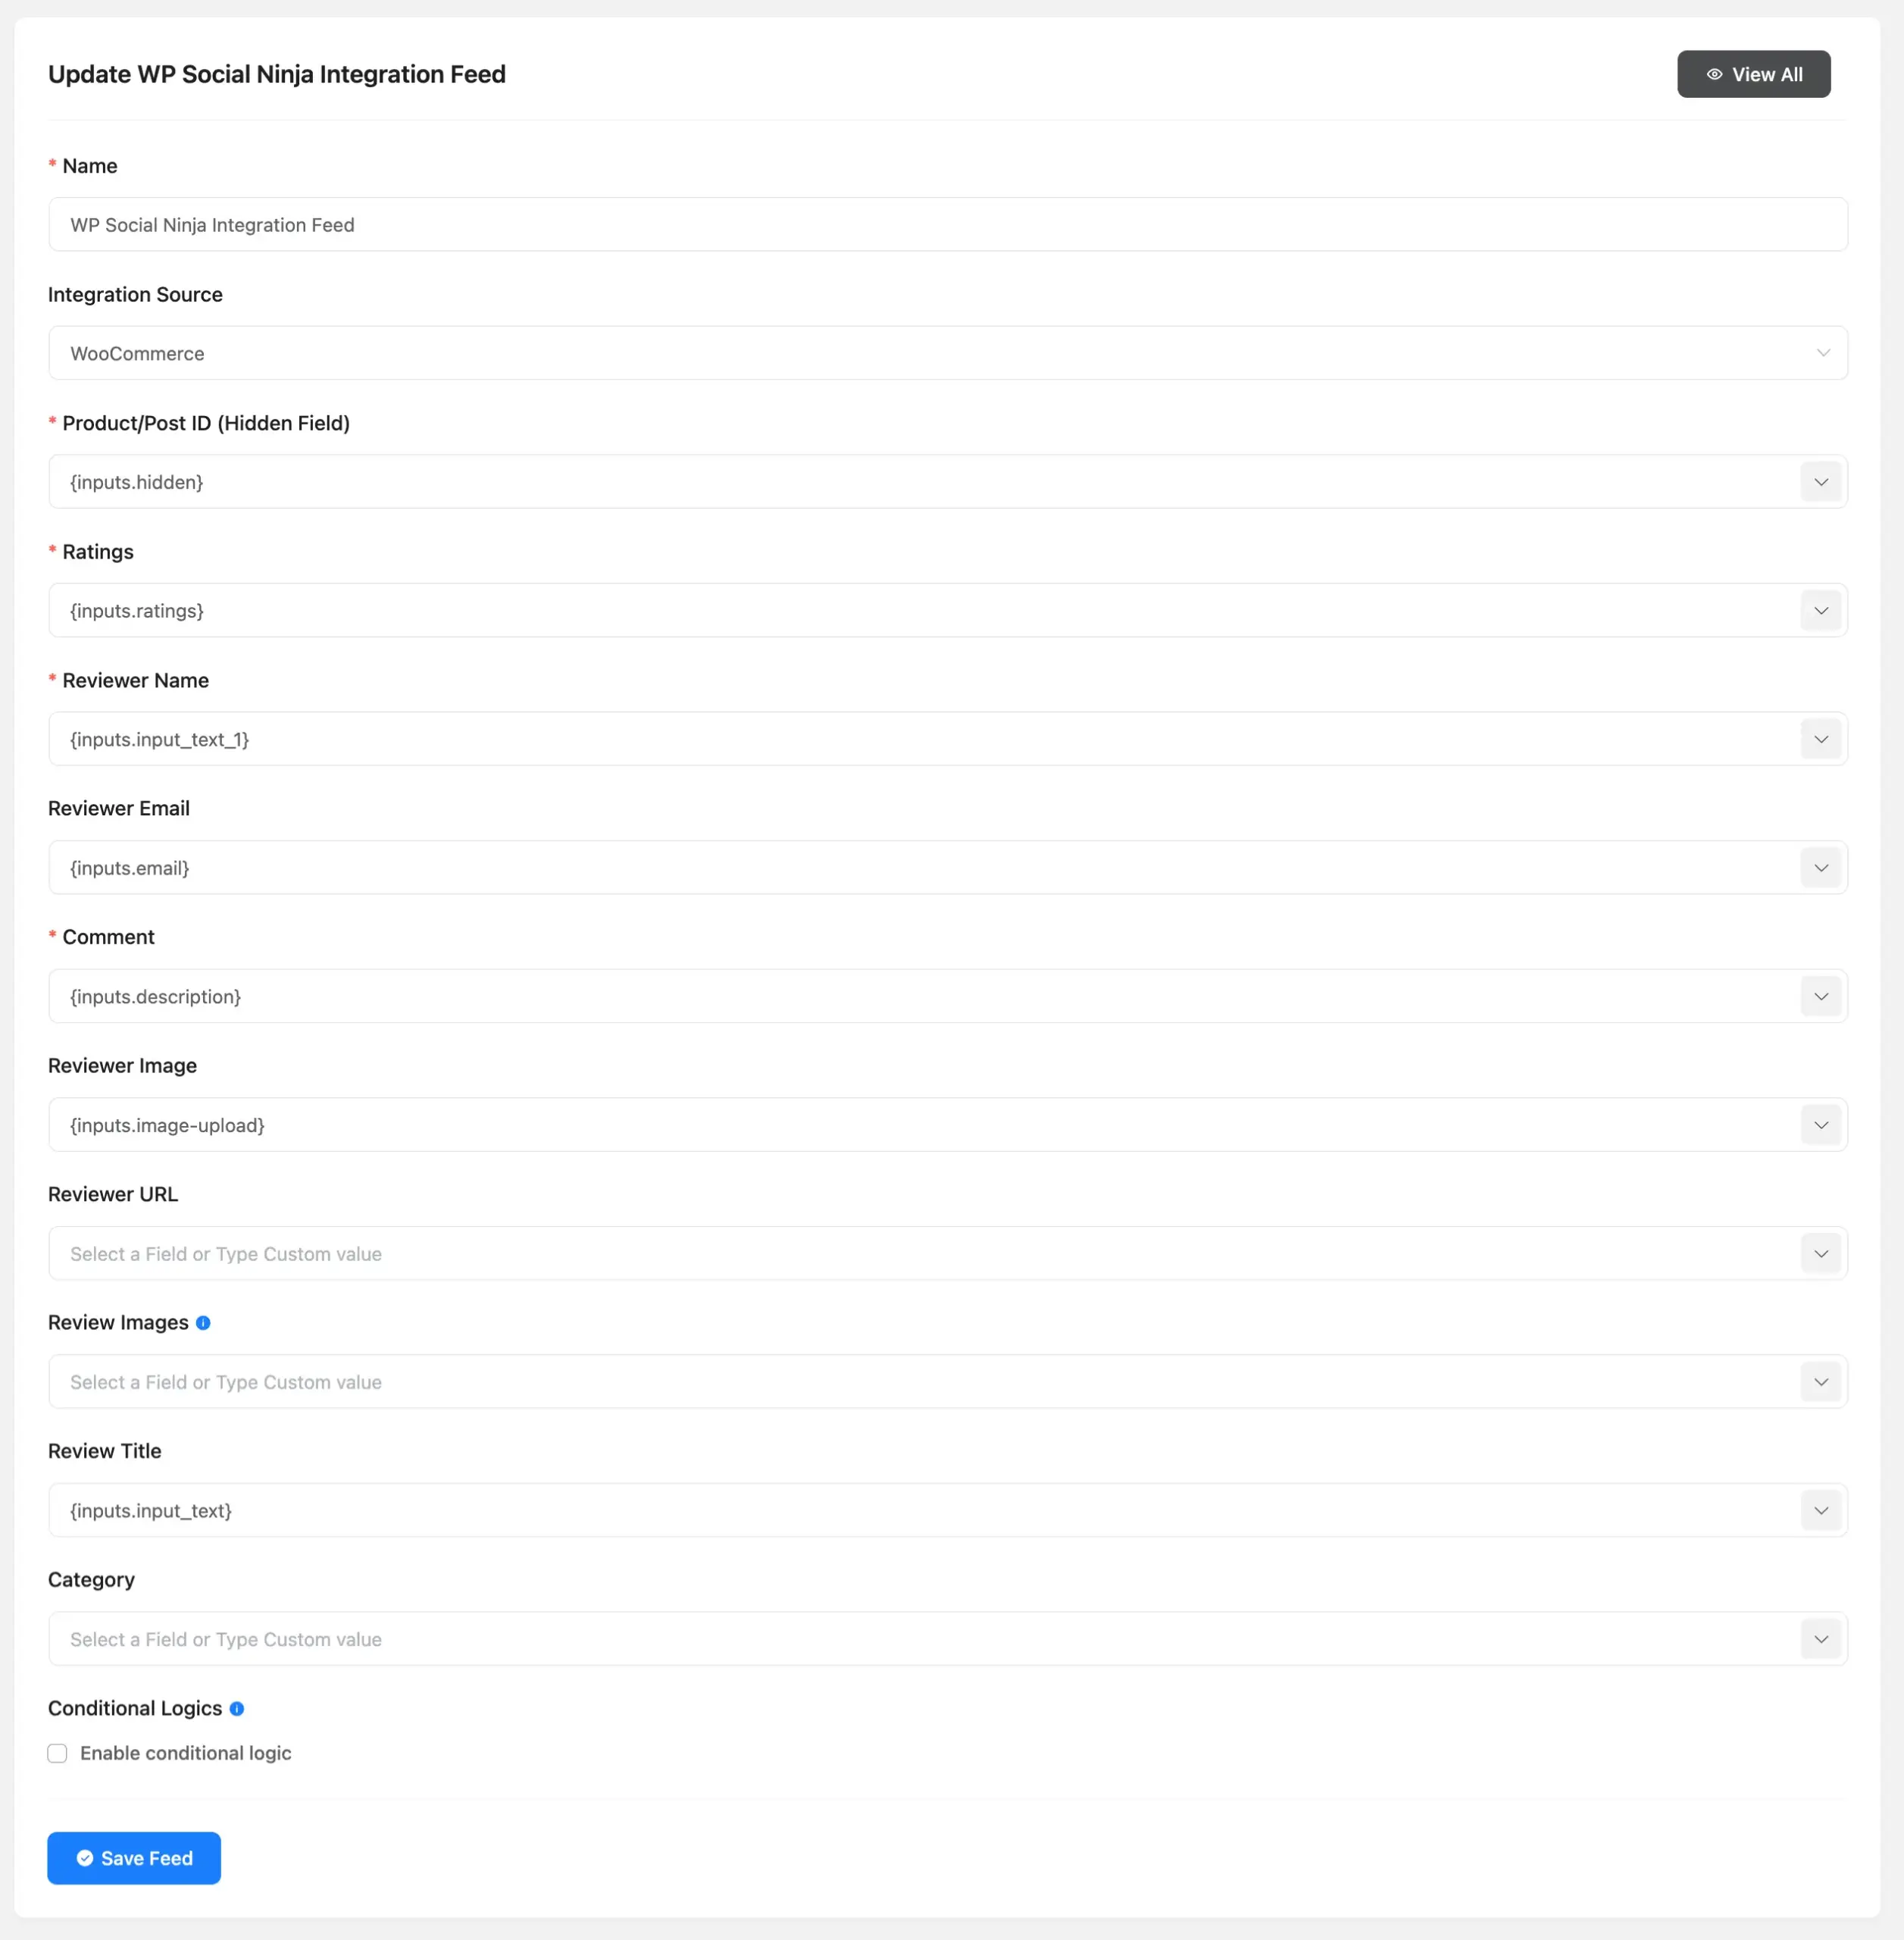Viewport: 1904px width, 1940px height.
Task: Click the Save Feed button
Action: 133,1858
